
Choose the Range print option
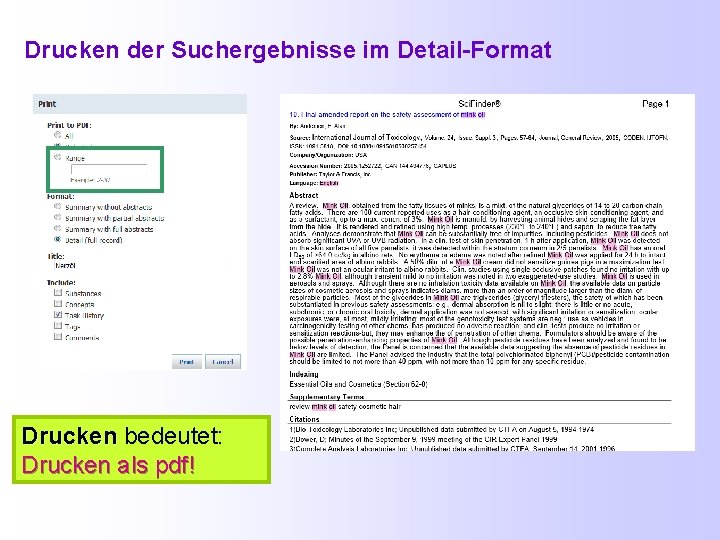point(57,158)
